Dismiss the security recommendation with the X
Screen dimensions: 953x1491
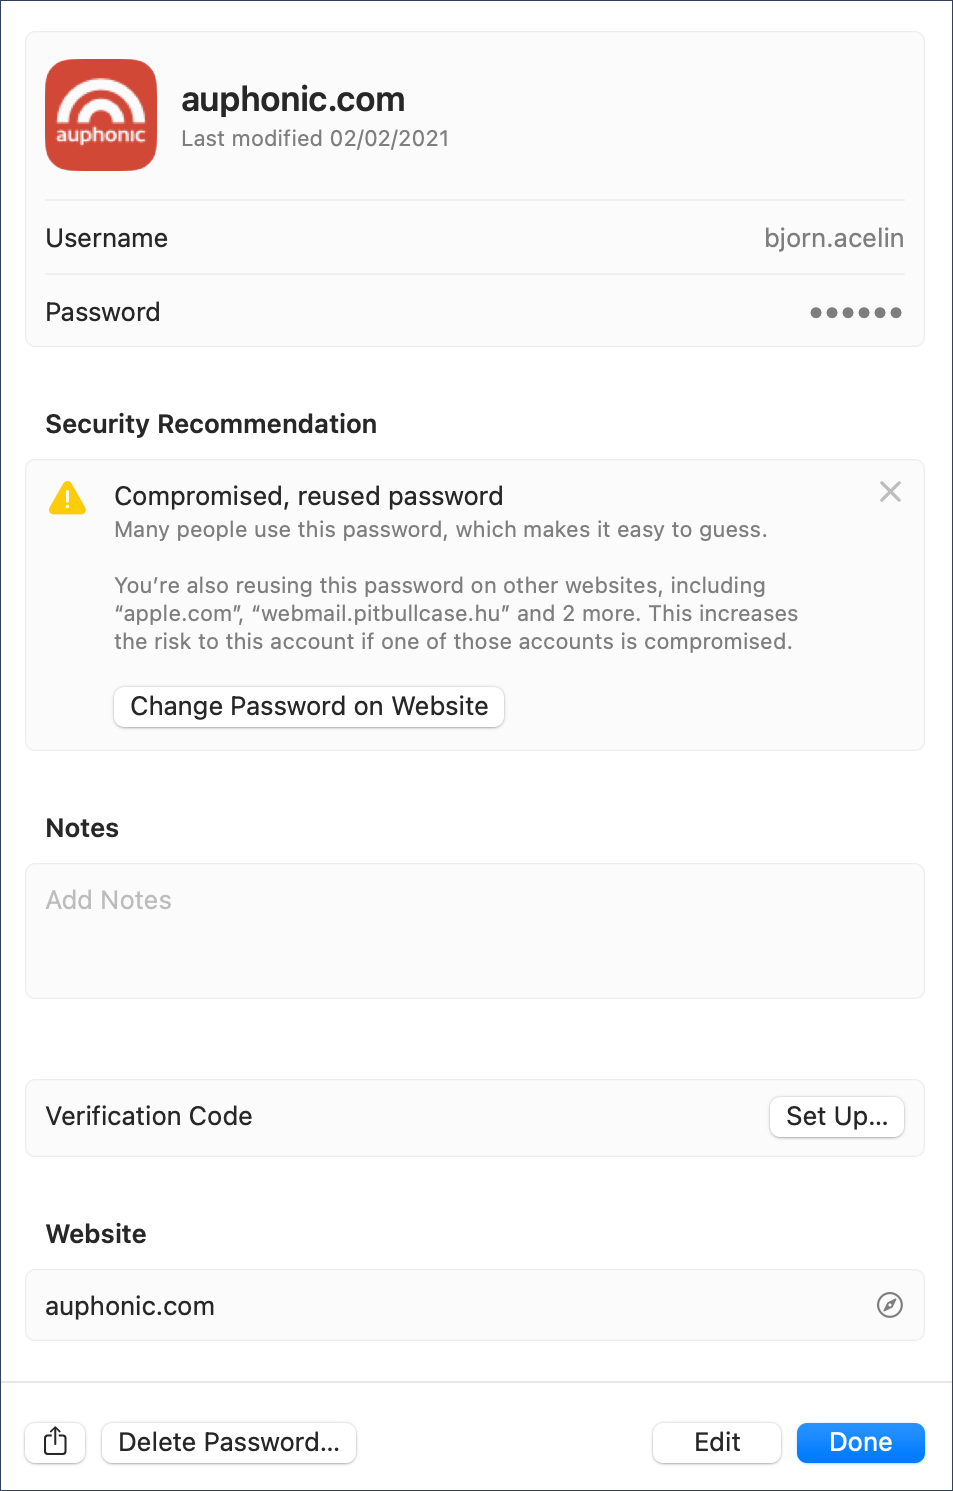pos(890,492)
